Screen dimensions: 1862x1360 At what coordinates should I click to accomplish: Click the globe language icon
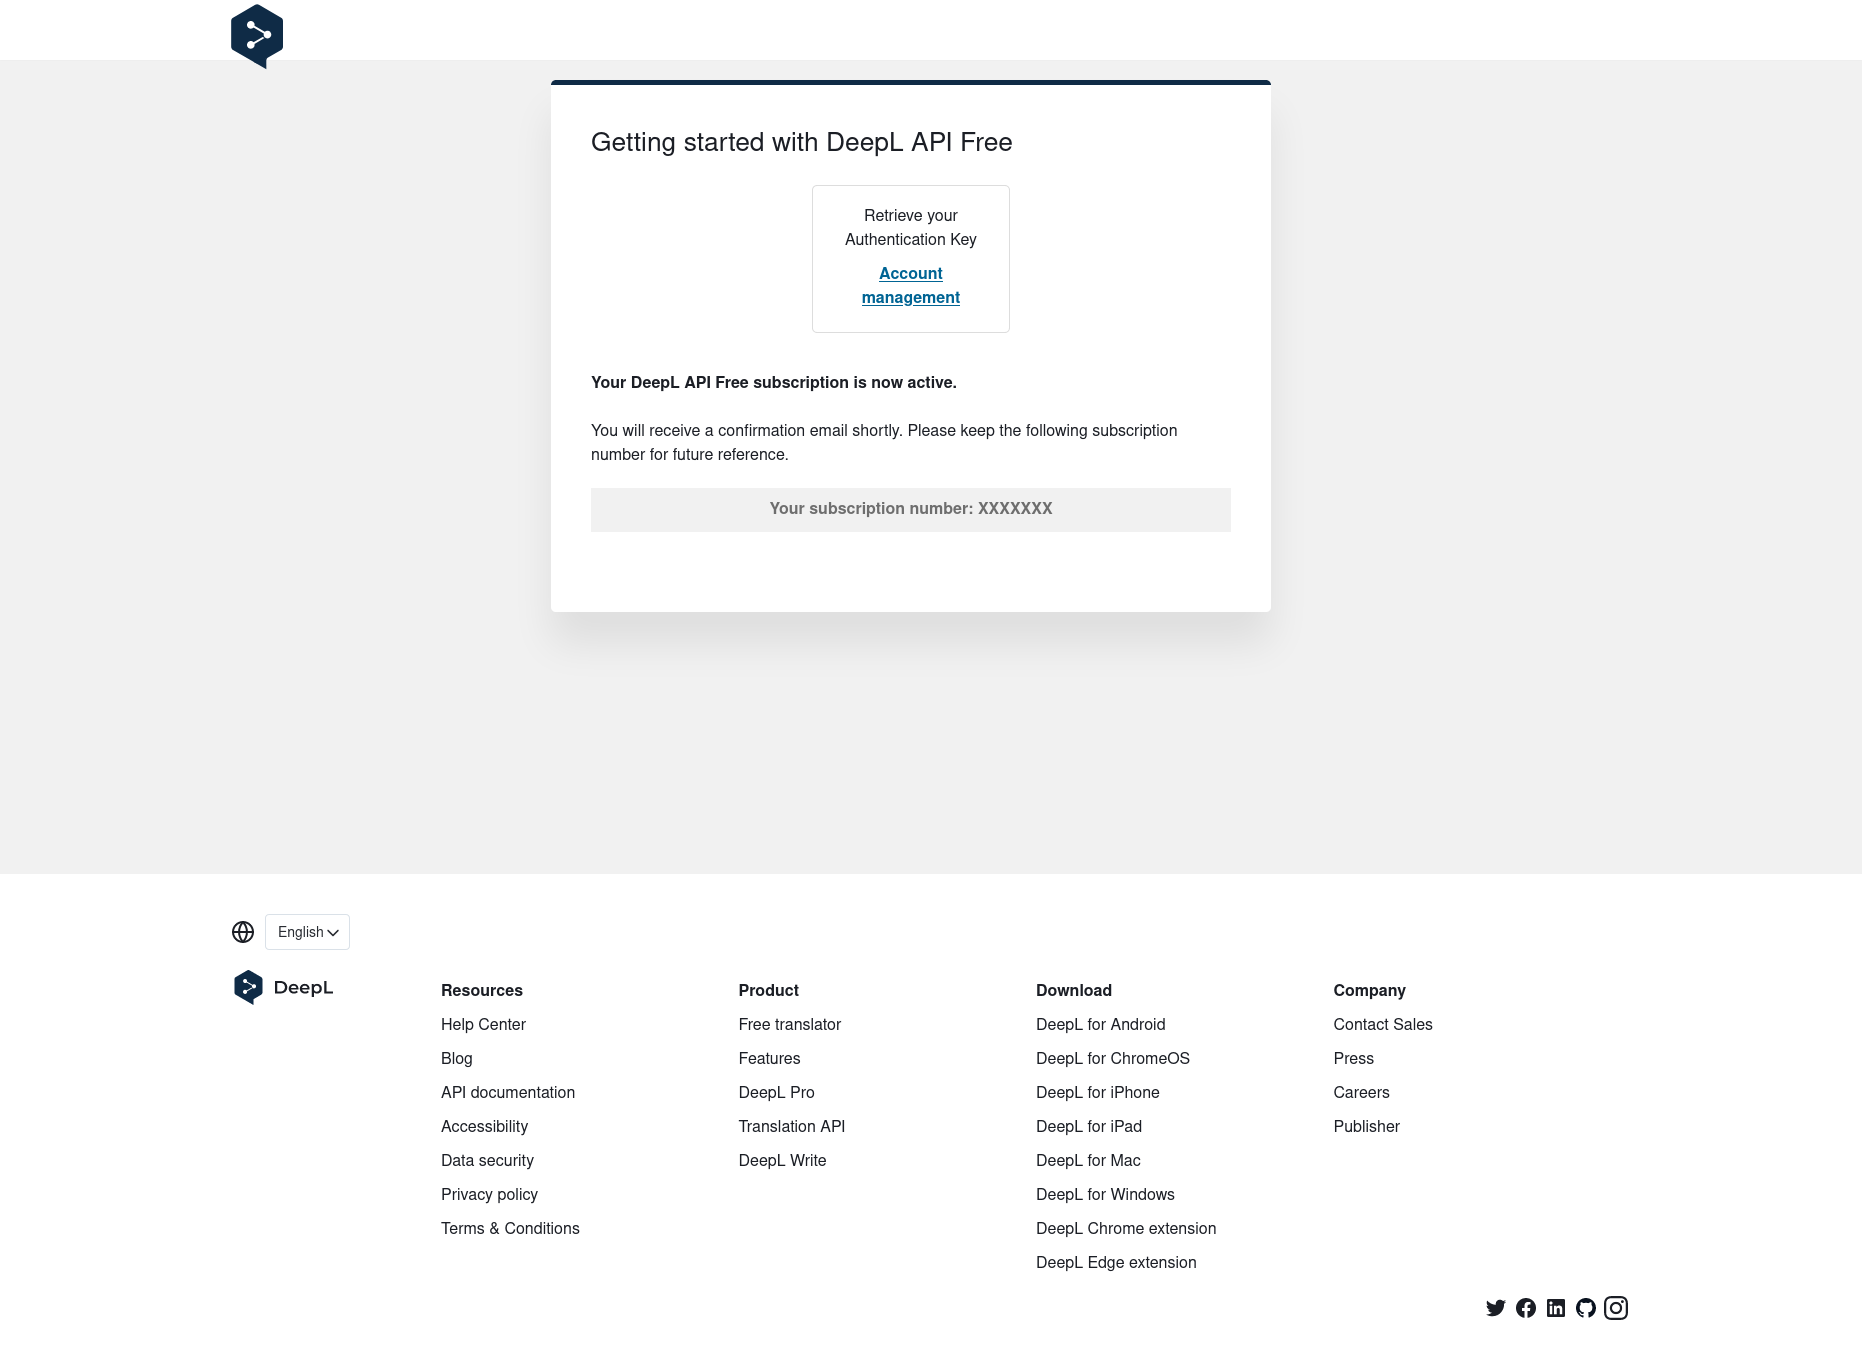(x=243, y=932)
